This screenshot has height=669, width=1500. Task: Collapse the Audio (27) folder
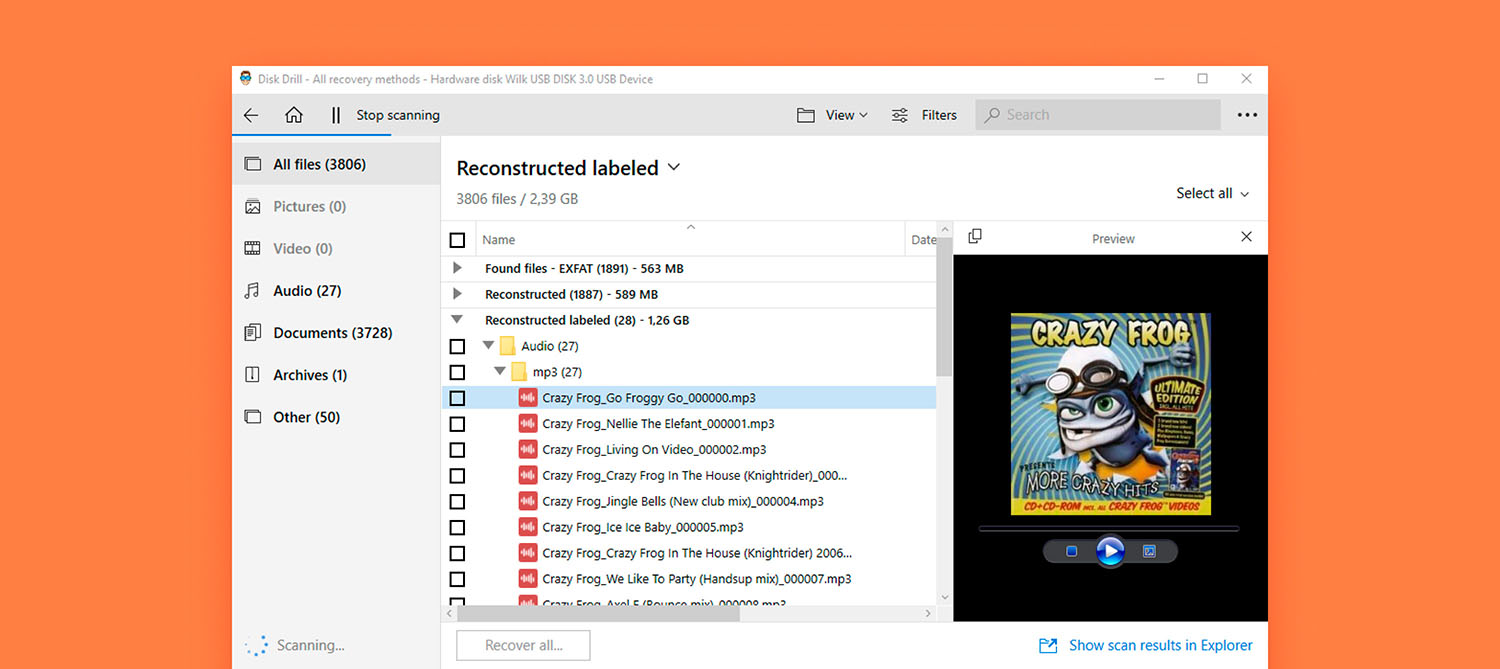(488, 346)
